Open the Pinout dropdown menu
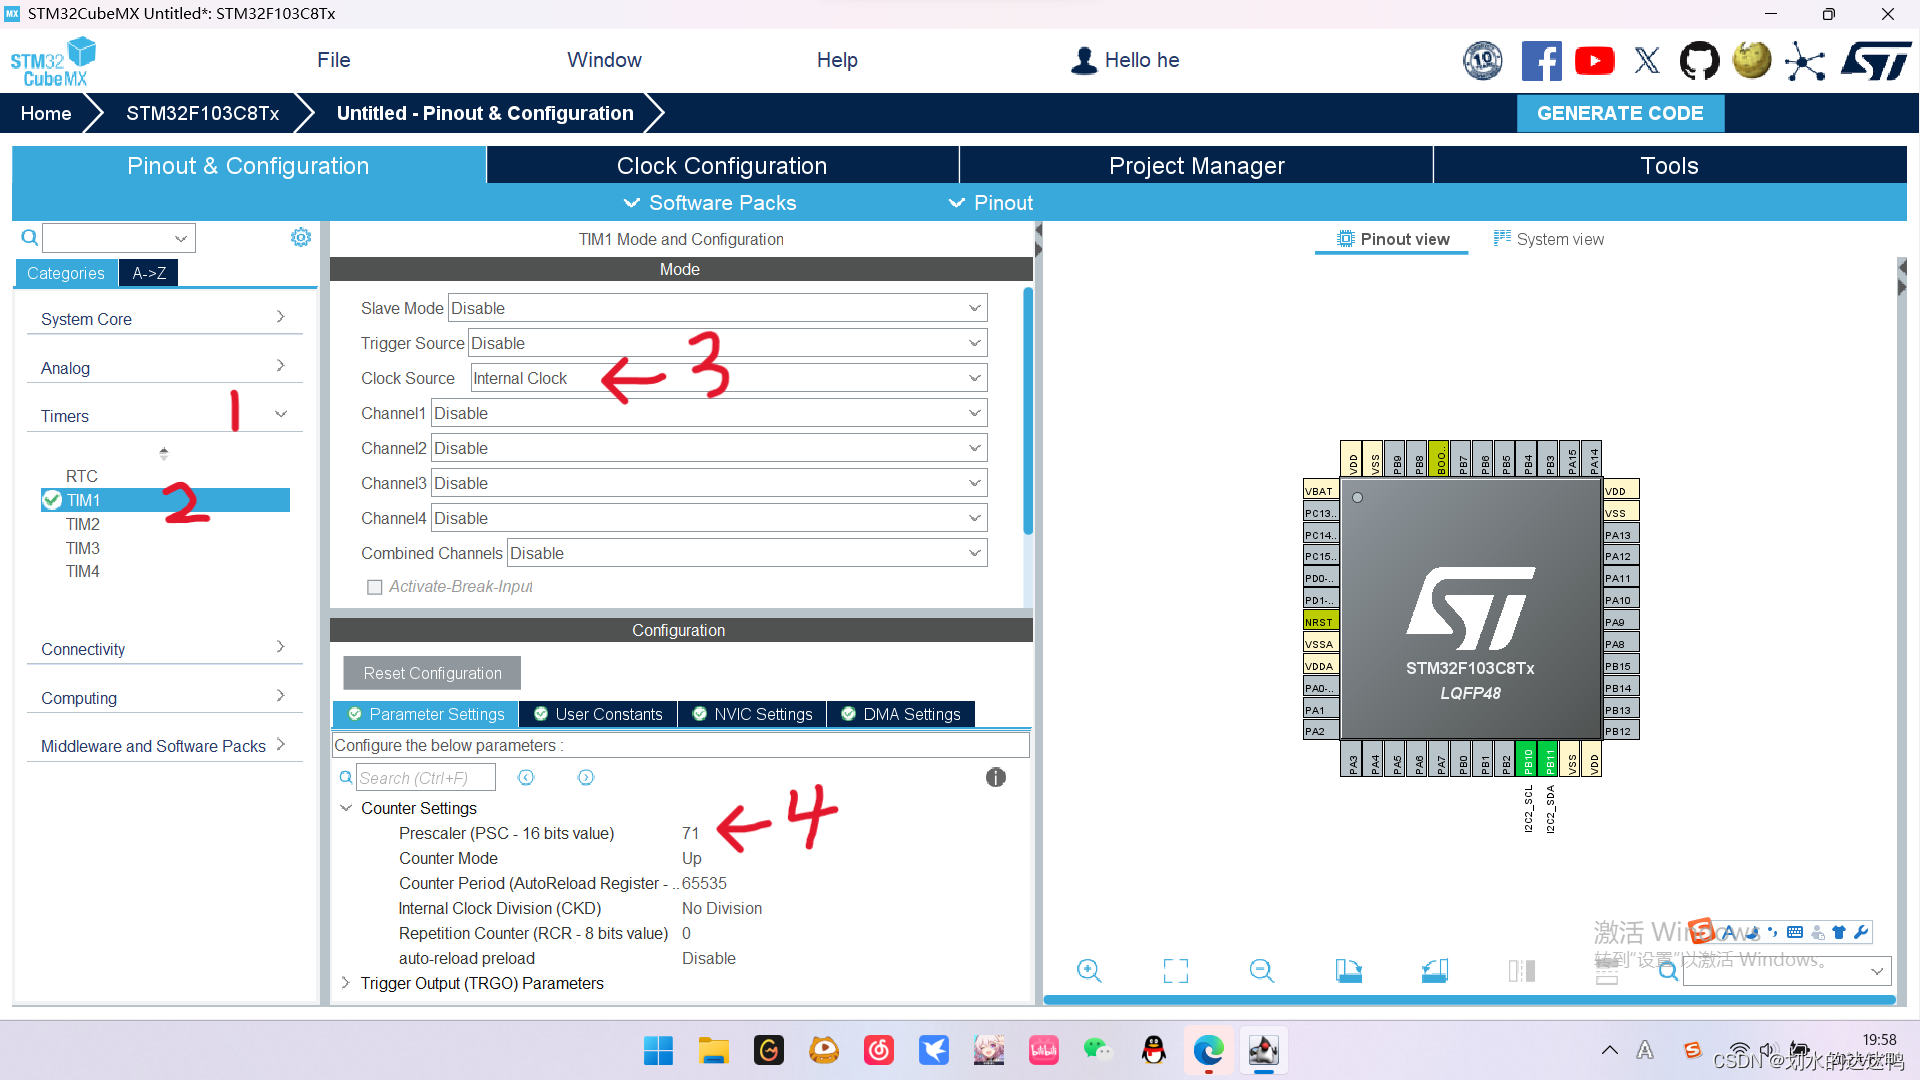 click(x=991, y=203)
